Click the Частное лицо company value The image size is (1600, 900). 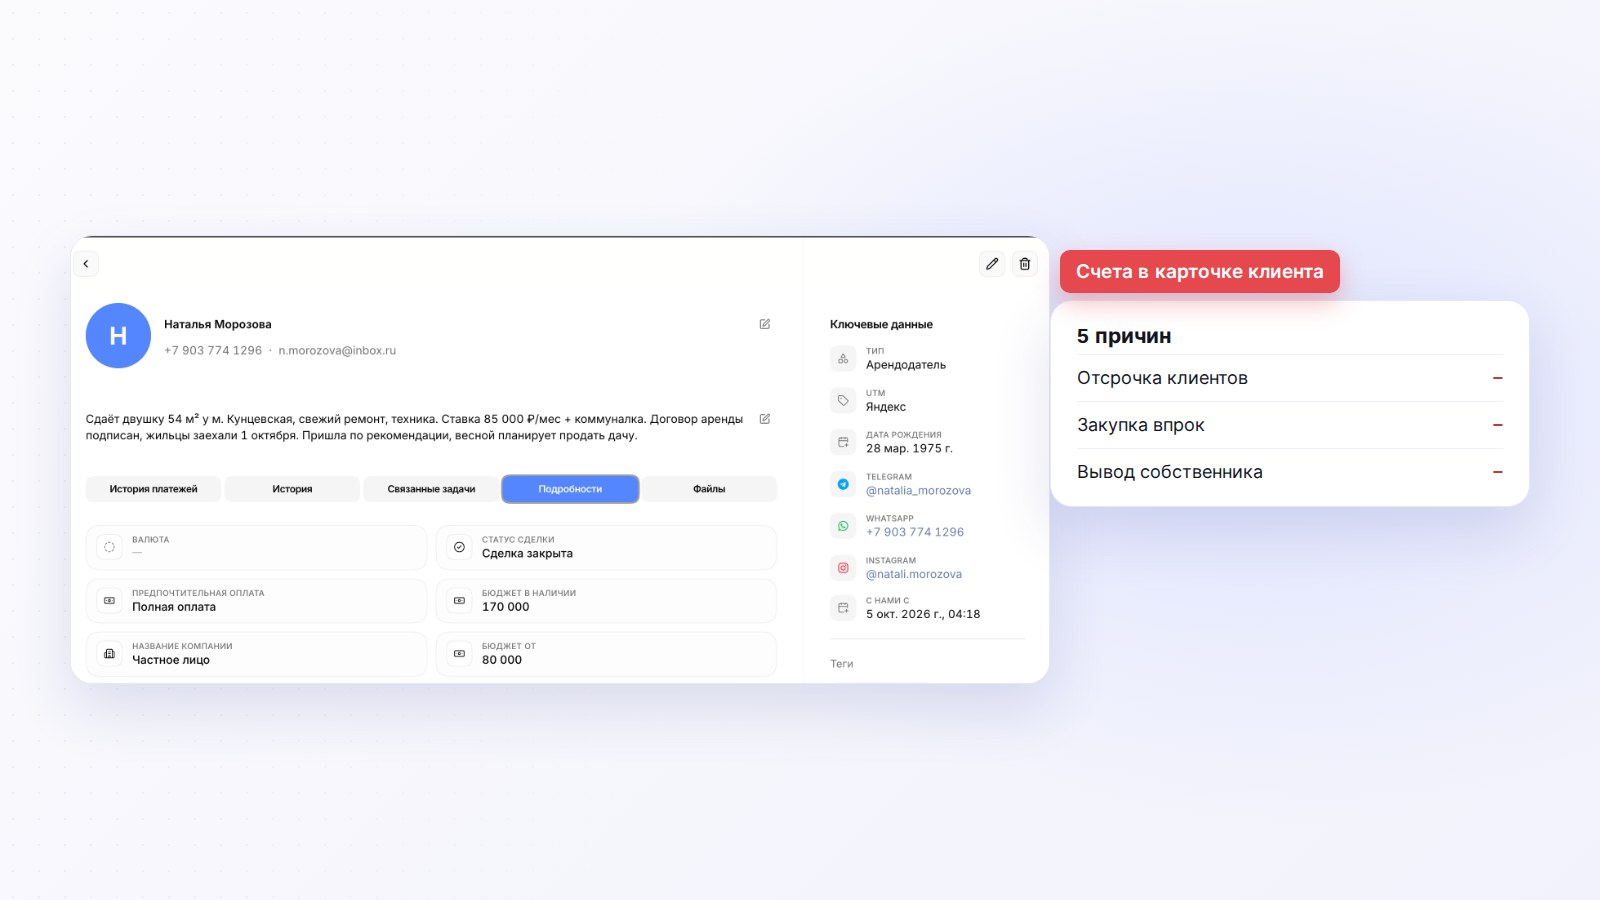[x=171, y=660]
